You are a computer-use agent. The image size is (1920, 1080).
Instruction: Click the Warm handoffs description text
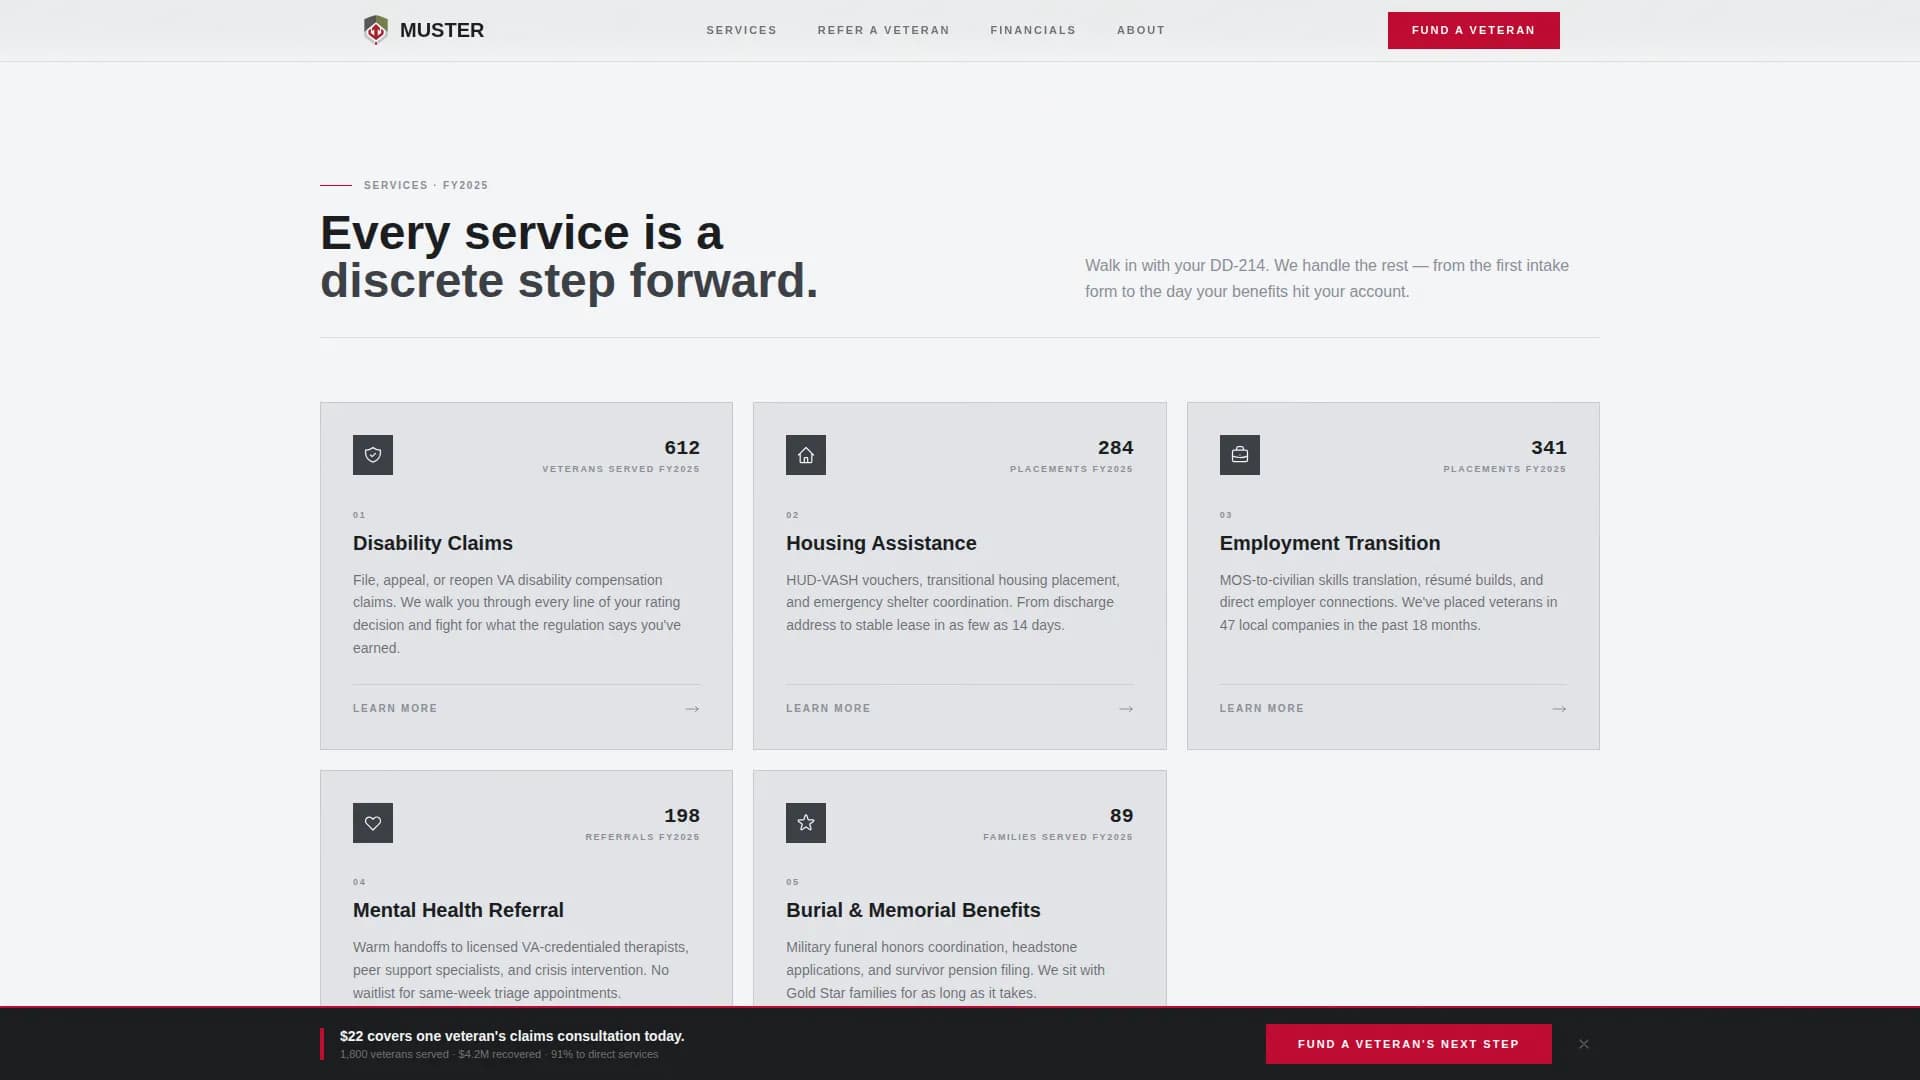point(521,970)
